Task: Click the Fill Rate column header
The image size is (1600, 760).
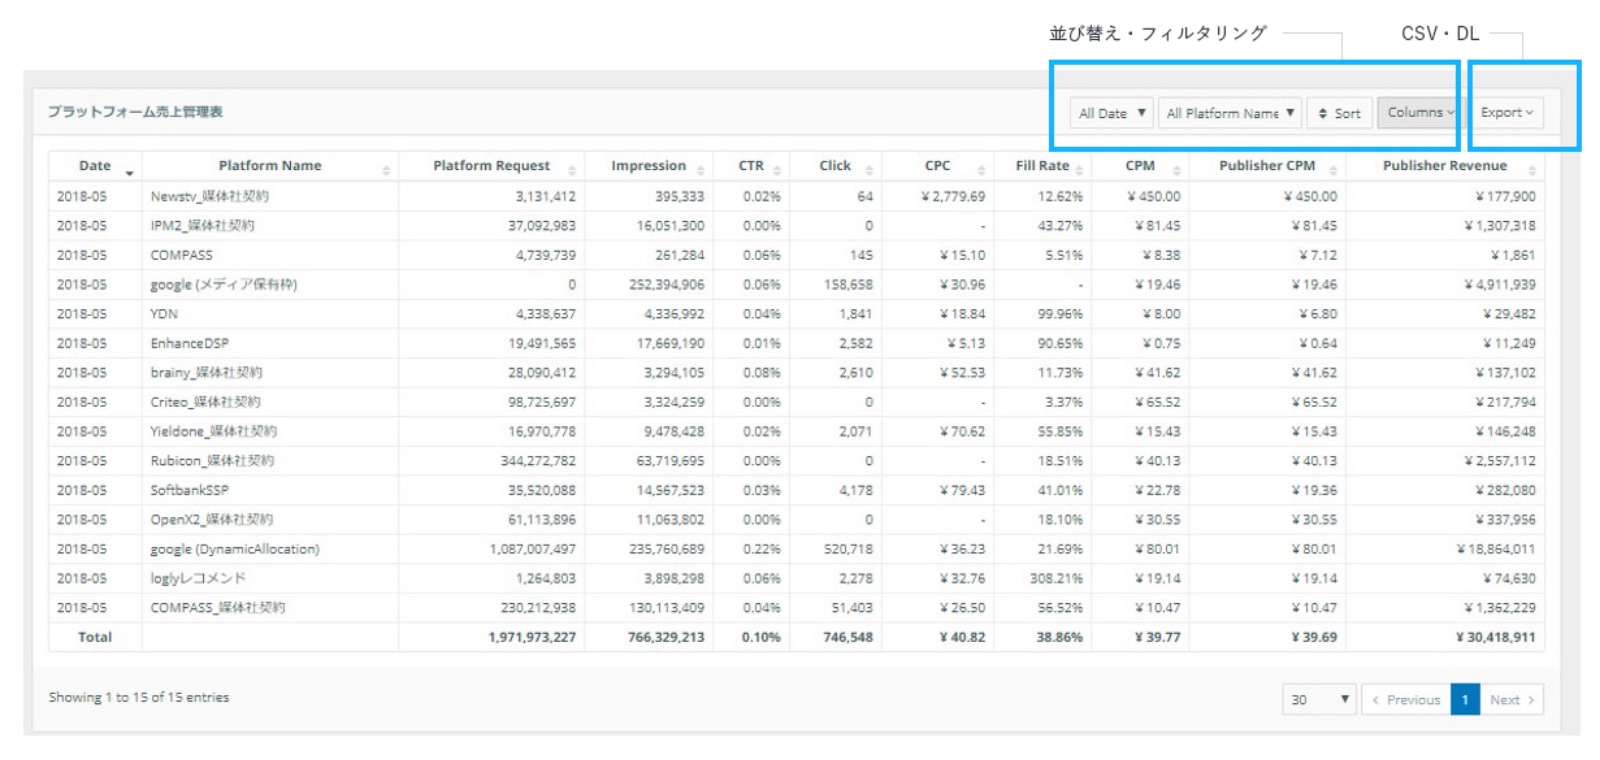Action: coord(1042,166)
